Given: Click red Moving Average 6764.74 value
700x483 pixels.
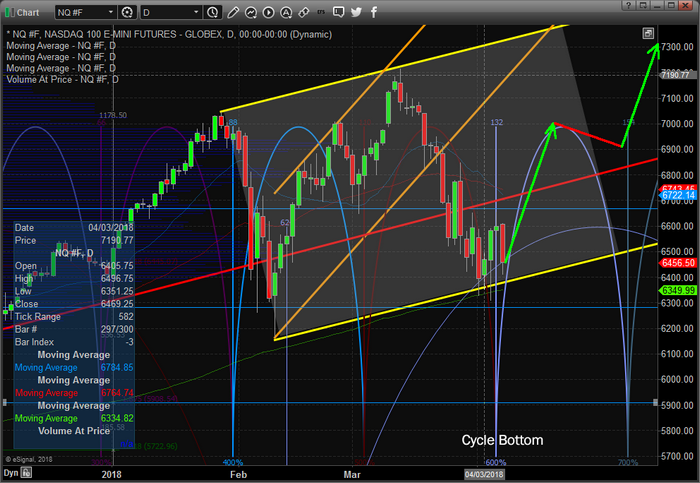Looking at the screenshot, I should 117,393.
